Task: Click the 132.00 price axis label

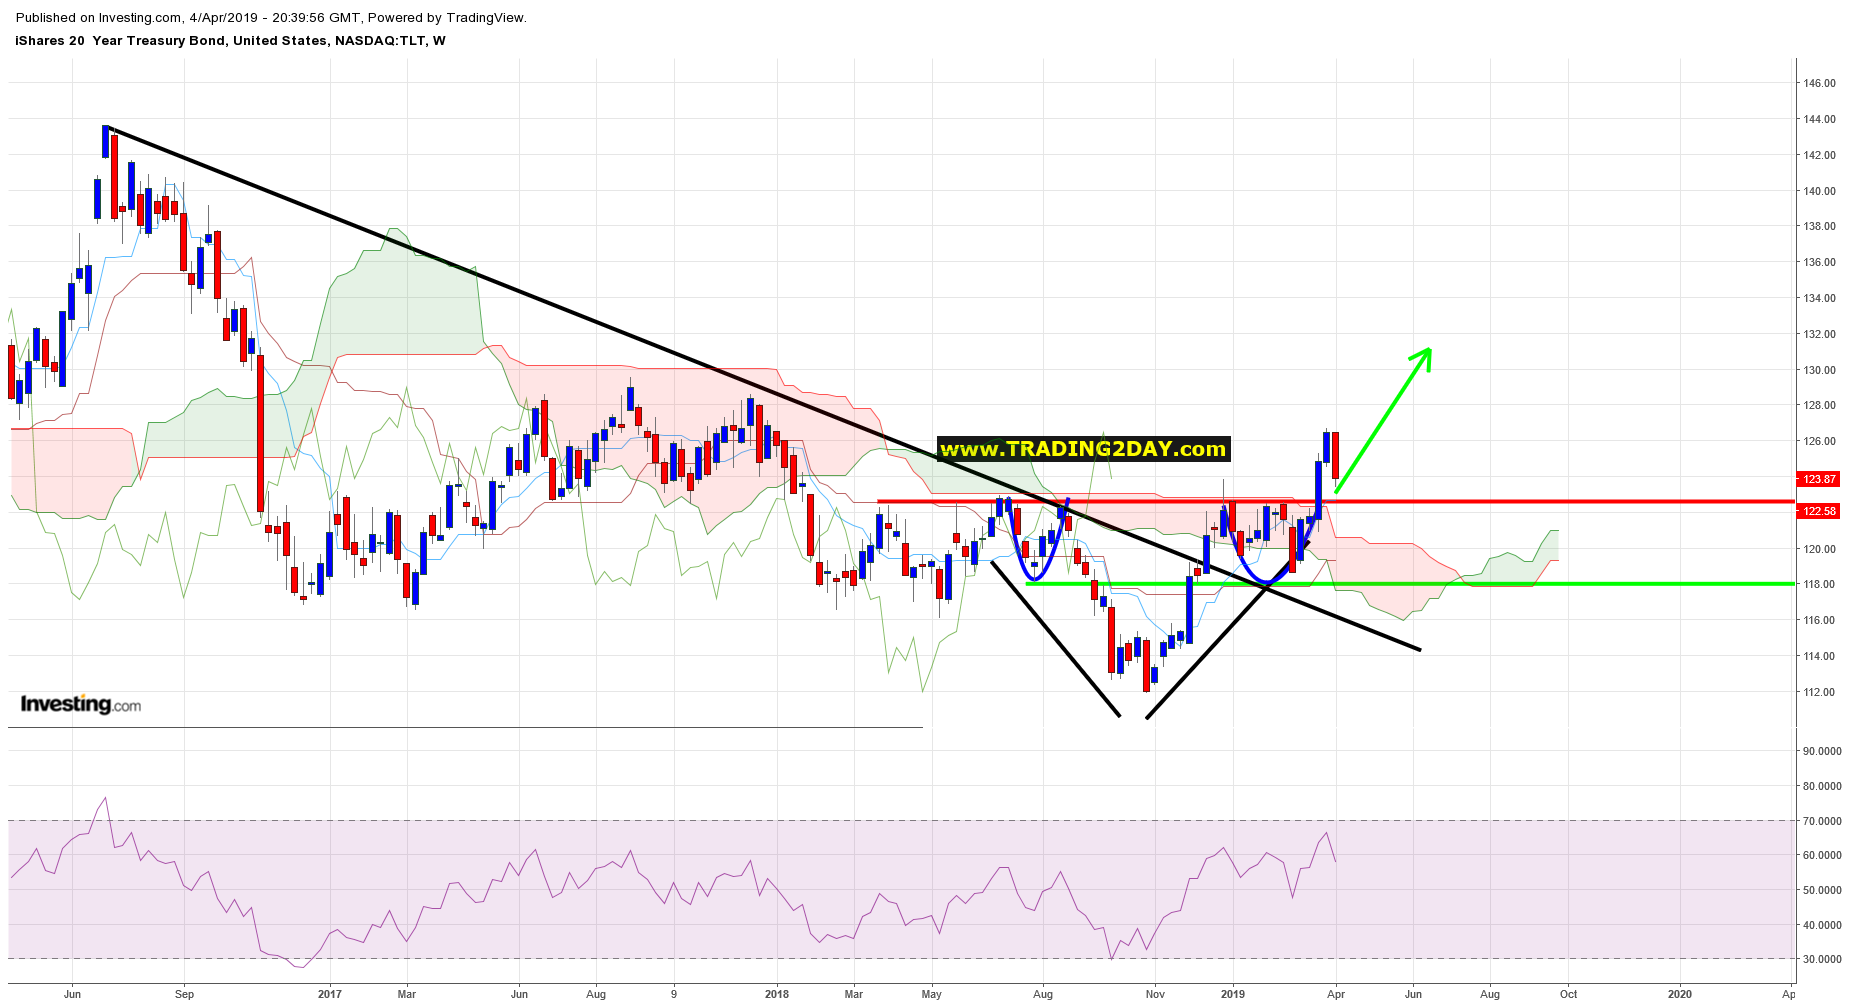Action: point(1819,334)
